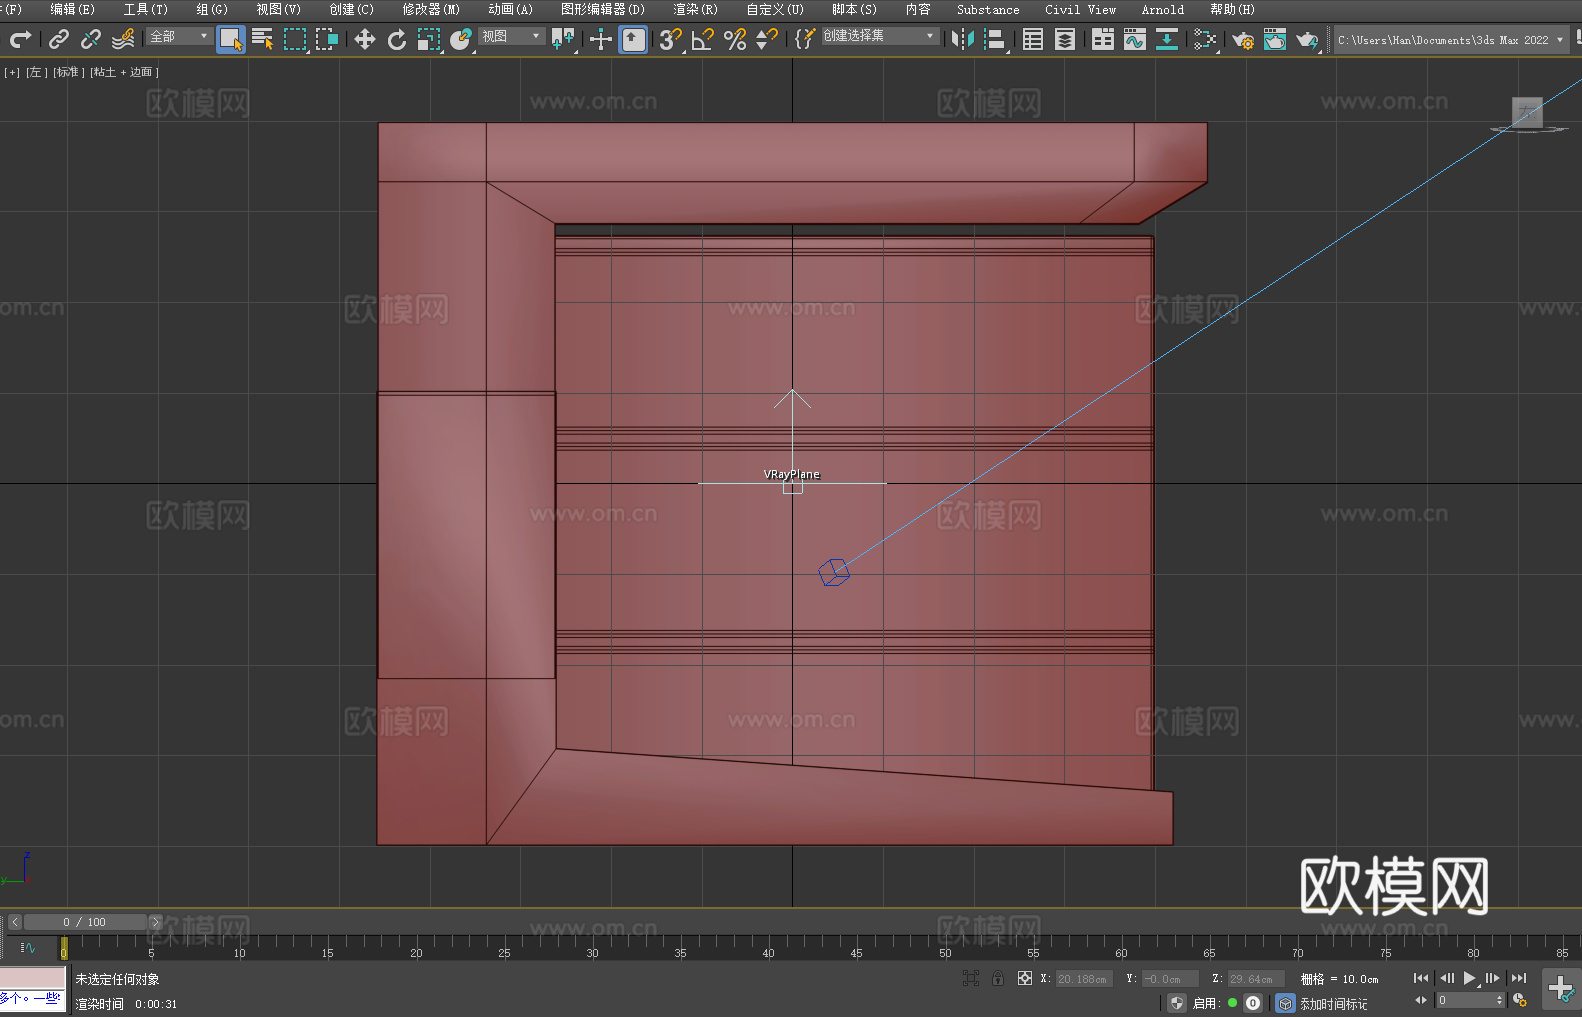Screen dimensions: 1582x1017
Task: Click Isolate Selection toggle icon
Action: point(970,979)
